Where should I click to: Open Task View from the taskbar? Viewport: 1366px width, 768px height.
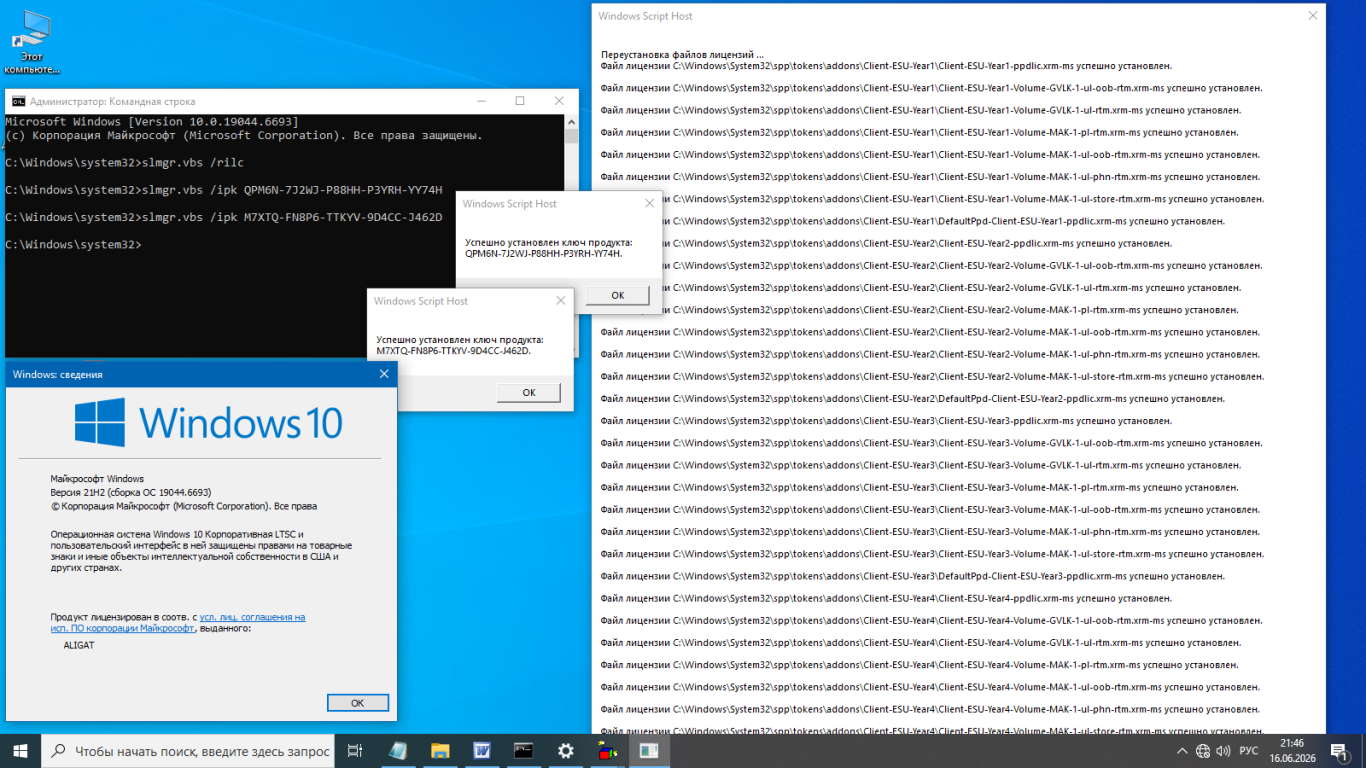tap(354, 751)
